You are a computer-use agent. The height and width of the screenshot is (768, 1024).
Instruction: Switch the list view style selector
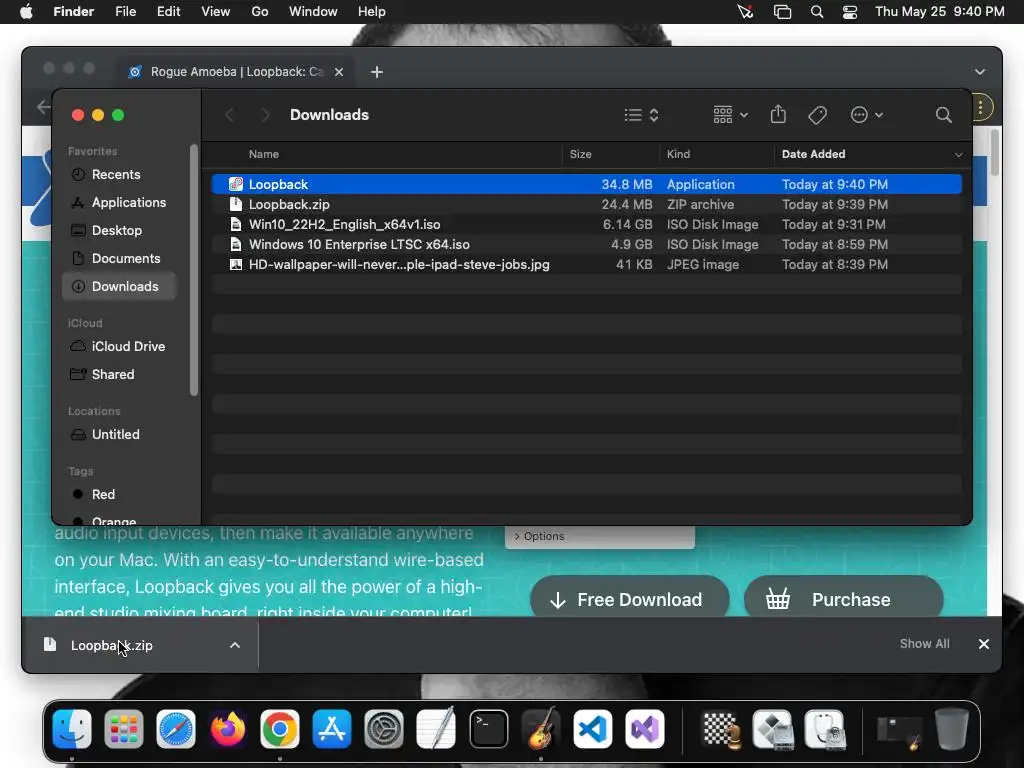pos(641,116)
